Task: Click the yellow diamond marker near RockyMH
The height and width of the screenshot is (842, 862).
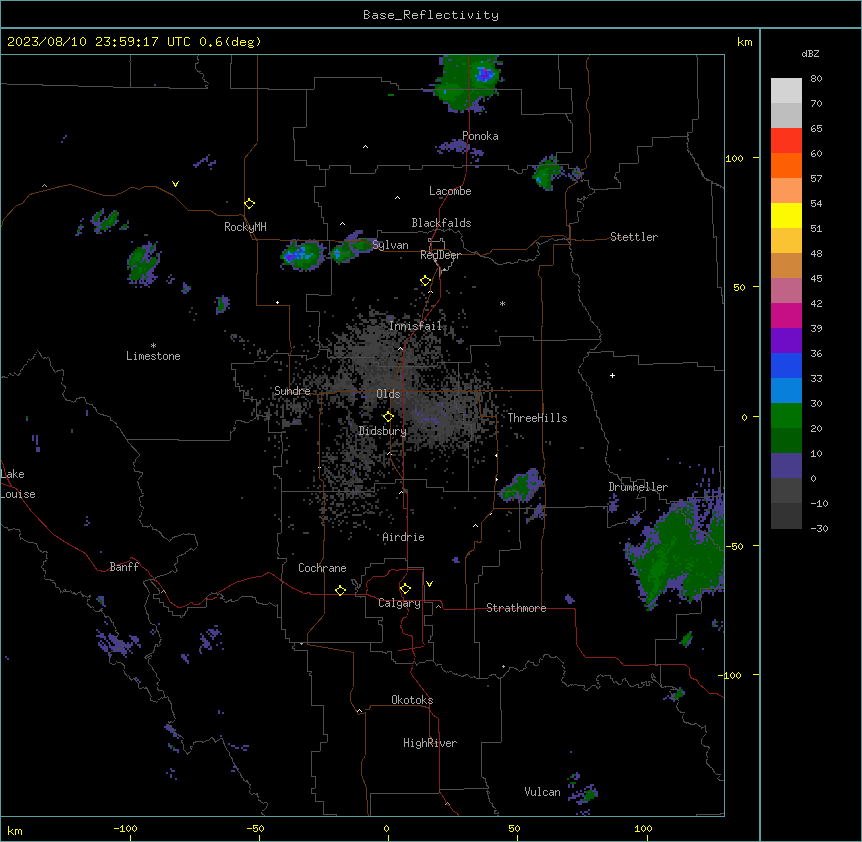Action: (x=249, y=204)
